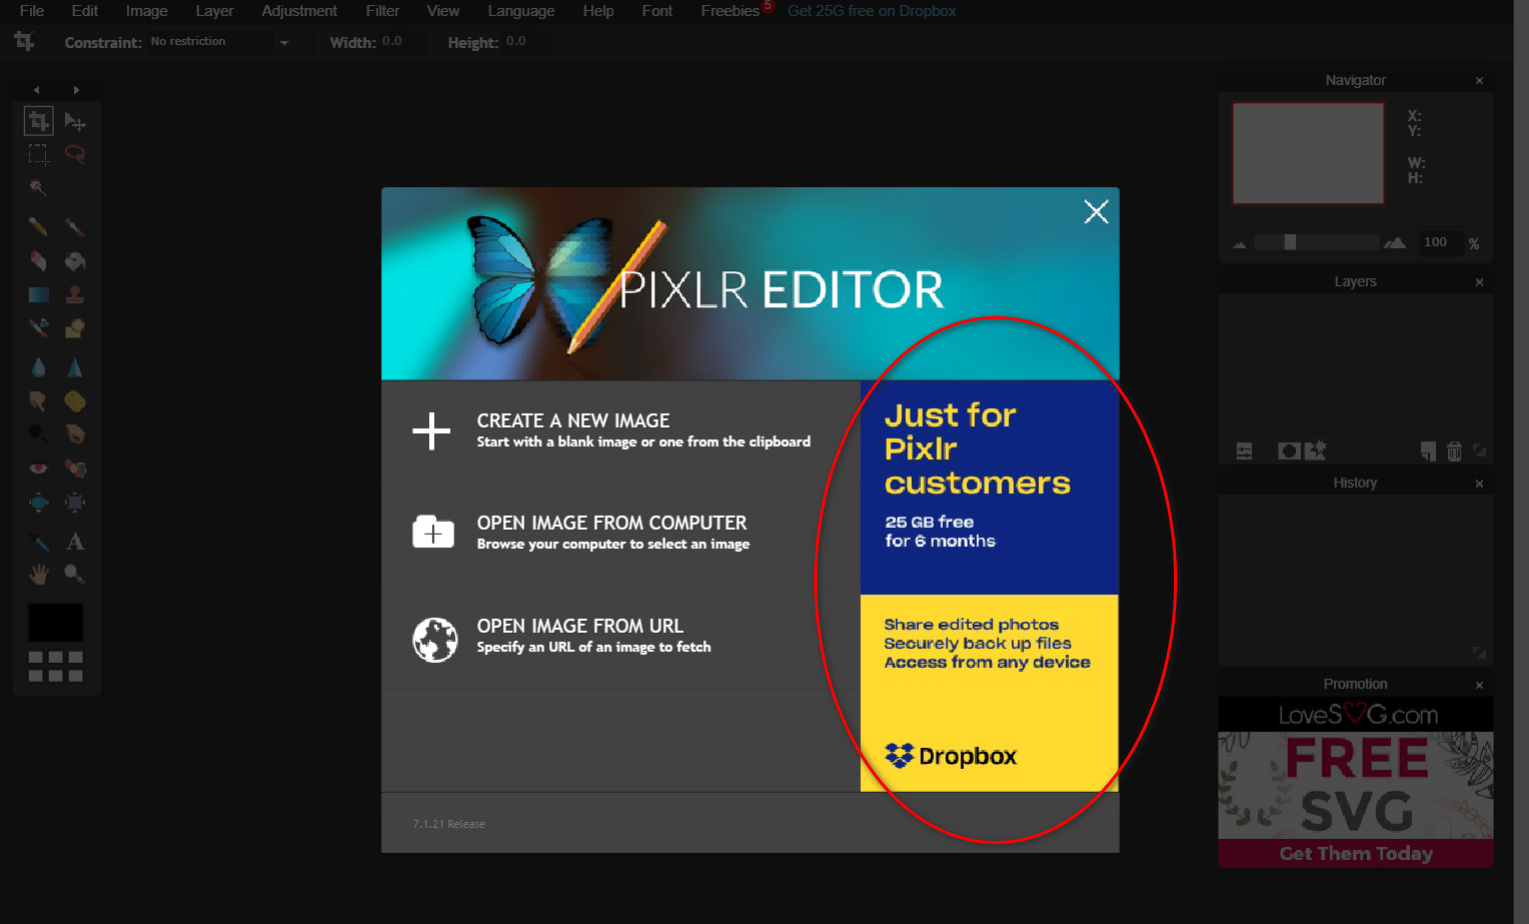Collapse toolbox with the left arrow
The height and width of the screenshot is (924, 1529).
tap(37, 90)
